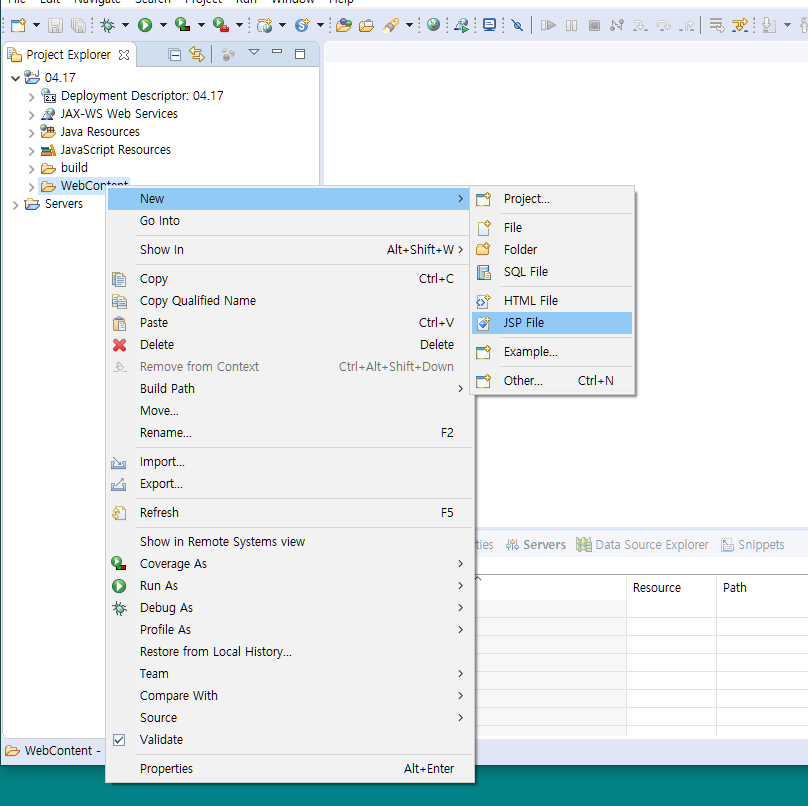Select the Servers item in project tree
The image size is (808, 806).
pos(63,204)
